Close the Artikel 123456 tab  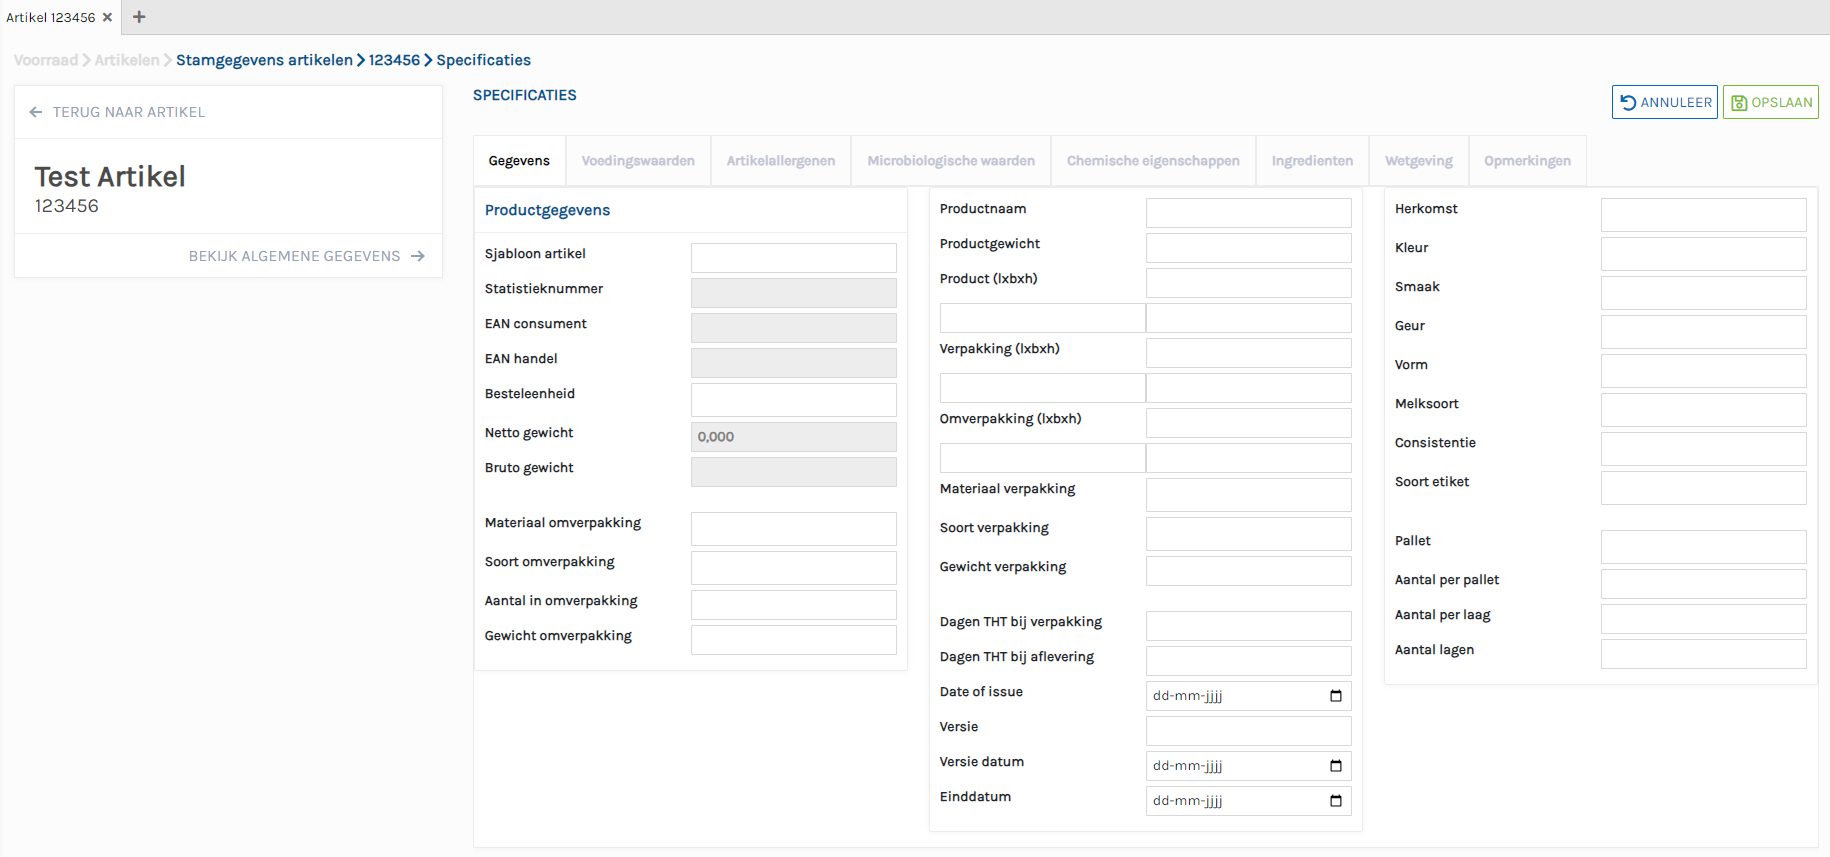(x=107, y=17)
